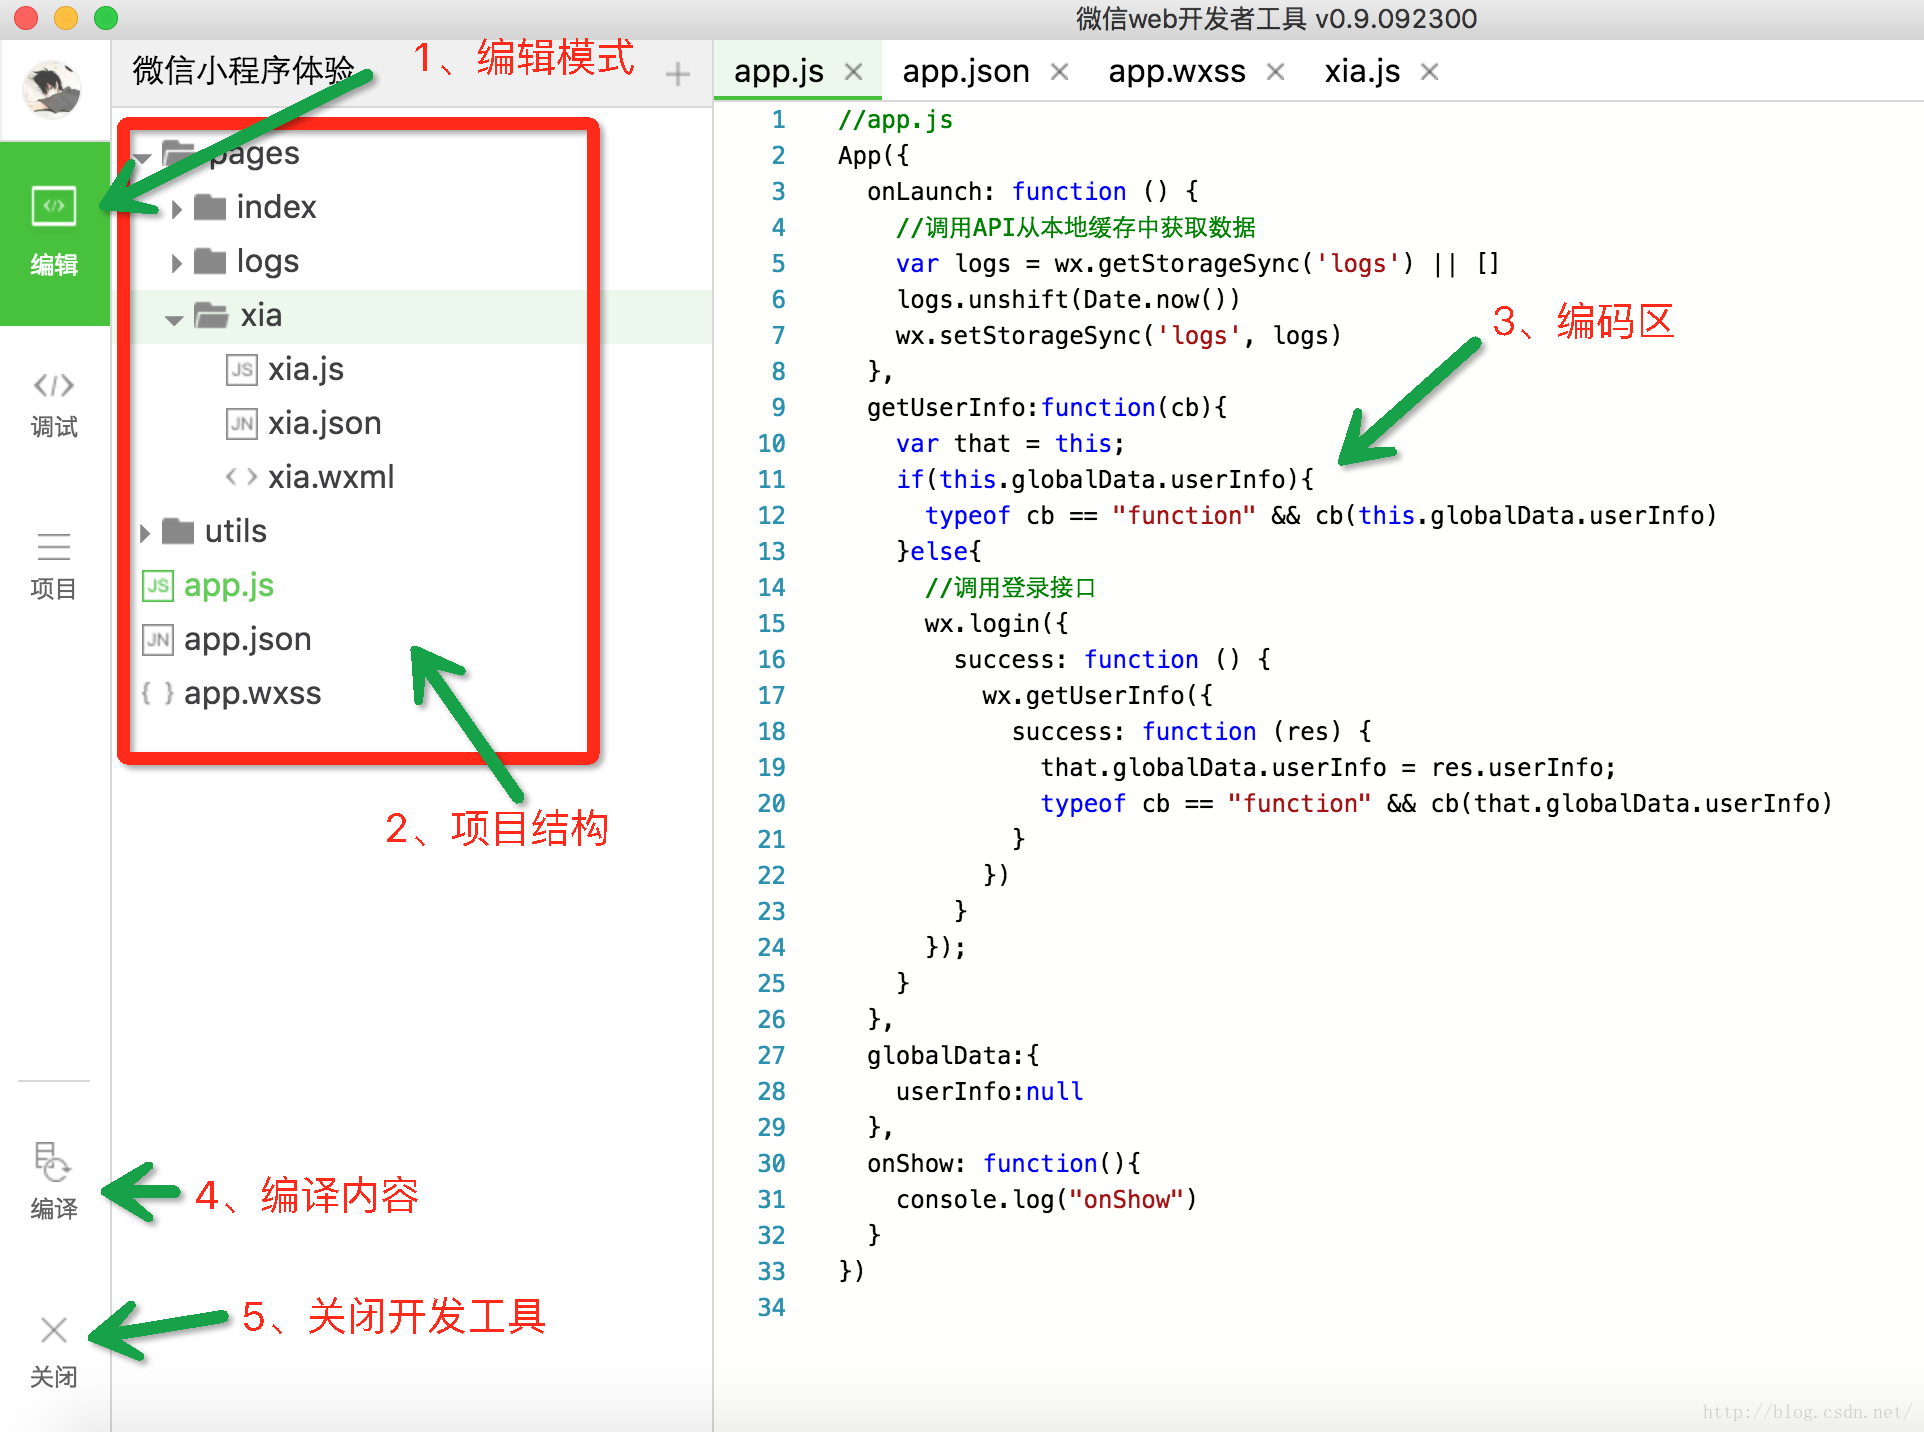Open app.js in the file tree
The height and width of the screenshot is (1432, 1924).
tap(228, 585)
